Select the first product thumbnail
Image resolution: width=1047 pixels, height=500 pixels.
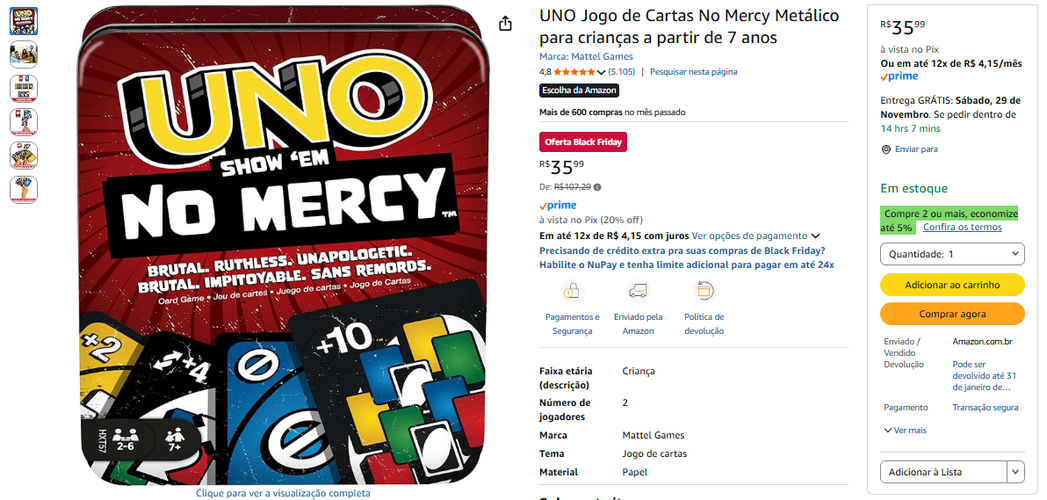point(23,21)
